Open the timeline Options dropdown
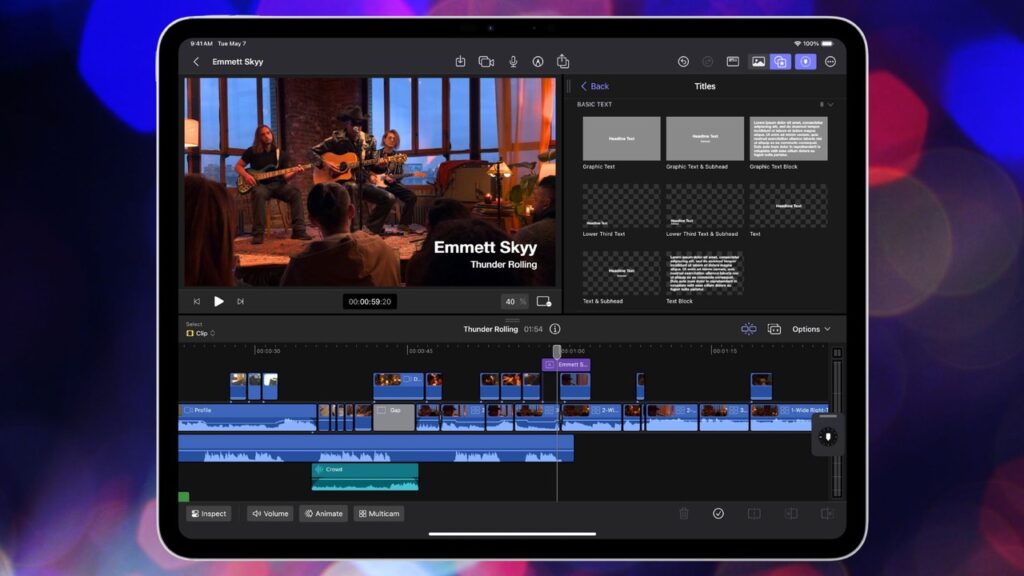The height and width of the screenshot is (576, 1024). coord(811,329)
